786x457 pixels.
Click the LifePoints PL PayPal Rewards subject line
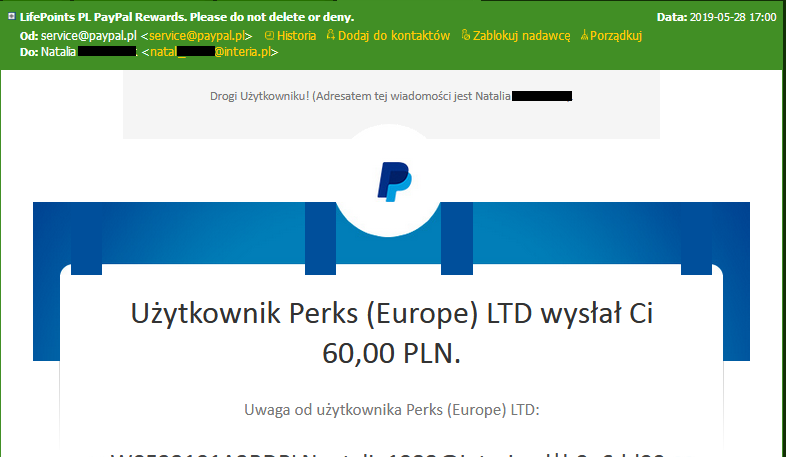coord(186,17)
